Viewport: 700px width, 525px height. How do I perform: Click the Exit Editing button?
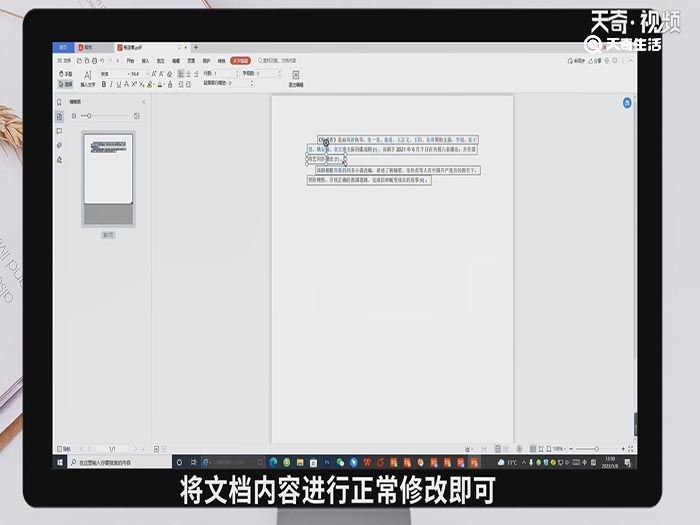point(296,79)
